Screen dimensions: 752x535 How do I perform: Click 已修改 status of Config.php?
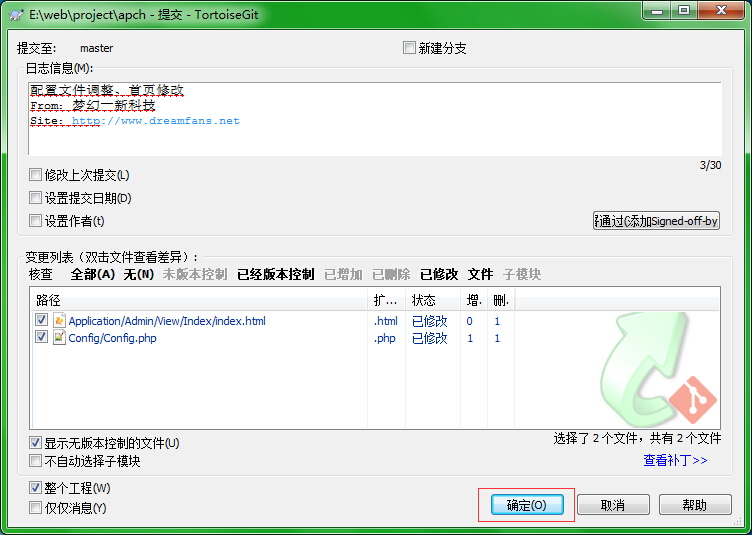430,338
